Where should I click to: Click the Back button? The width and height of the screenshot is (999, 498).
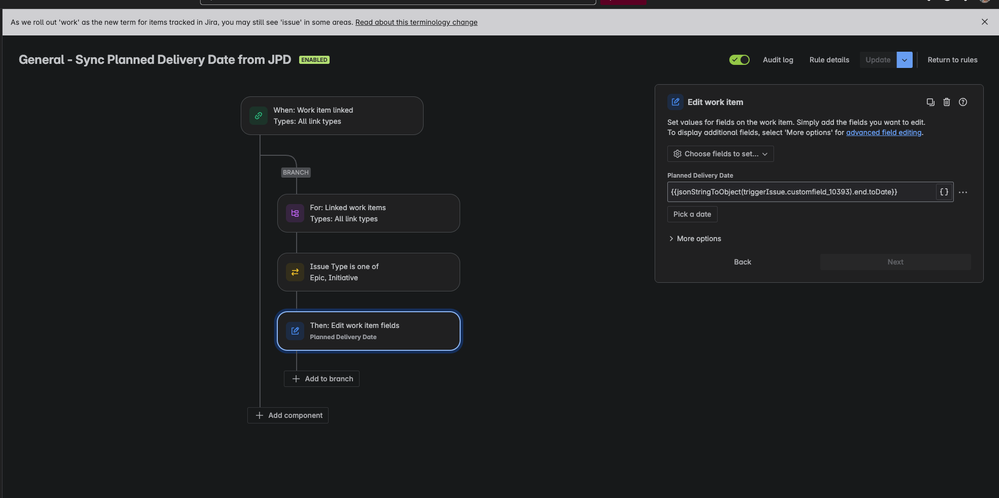pos(742,262)
